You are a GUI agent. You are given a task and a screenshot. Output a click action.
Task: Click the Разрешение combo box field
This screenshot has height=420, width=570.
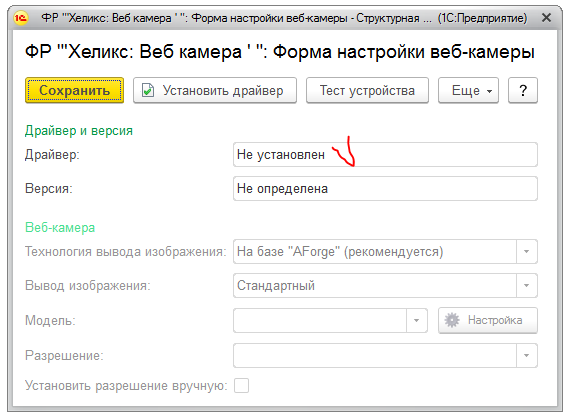click(x=385, y=355)
